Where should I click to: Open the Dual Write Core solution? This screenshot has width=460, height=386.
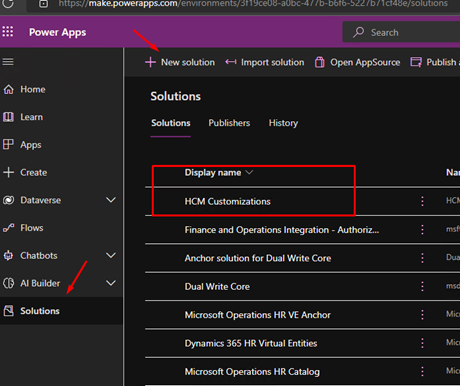coord(217,287)
